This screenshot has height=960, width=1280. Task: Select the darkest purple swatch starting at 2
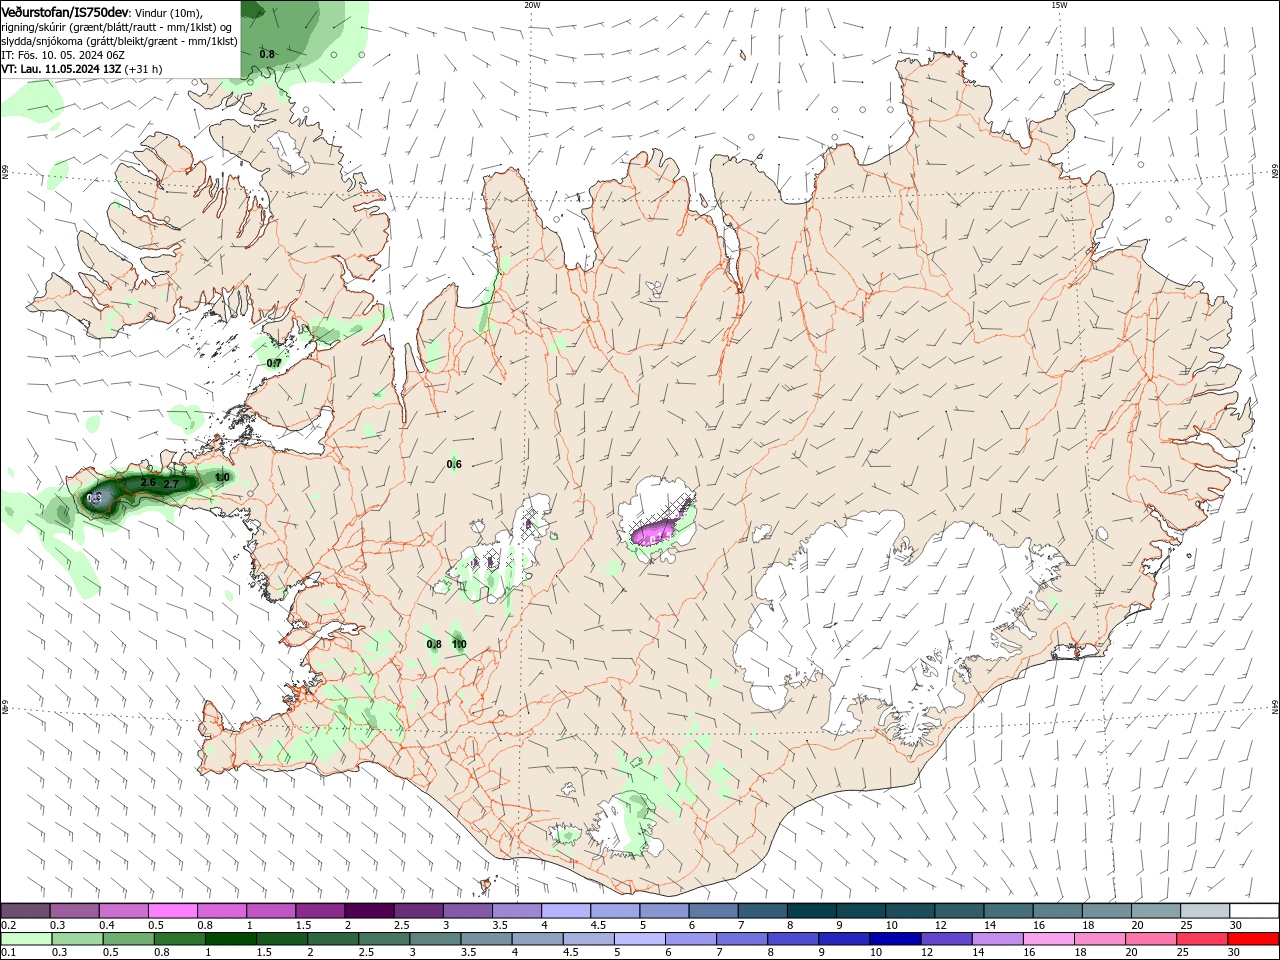pyautogui.click(x=369, y=910)
